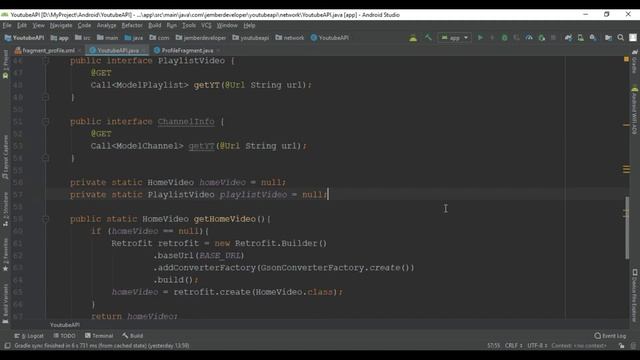Open Project Structure icon in the toolbar
The image size is (640, 360).
[x=608, y=38]
